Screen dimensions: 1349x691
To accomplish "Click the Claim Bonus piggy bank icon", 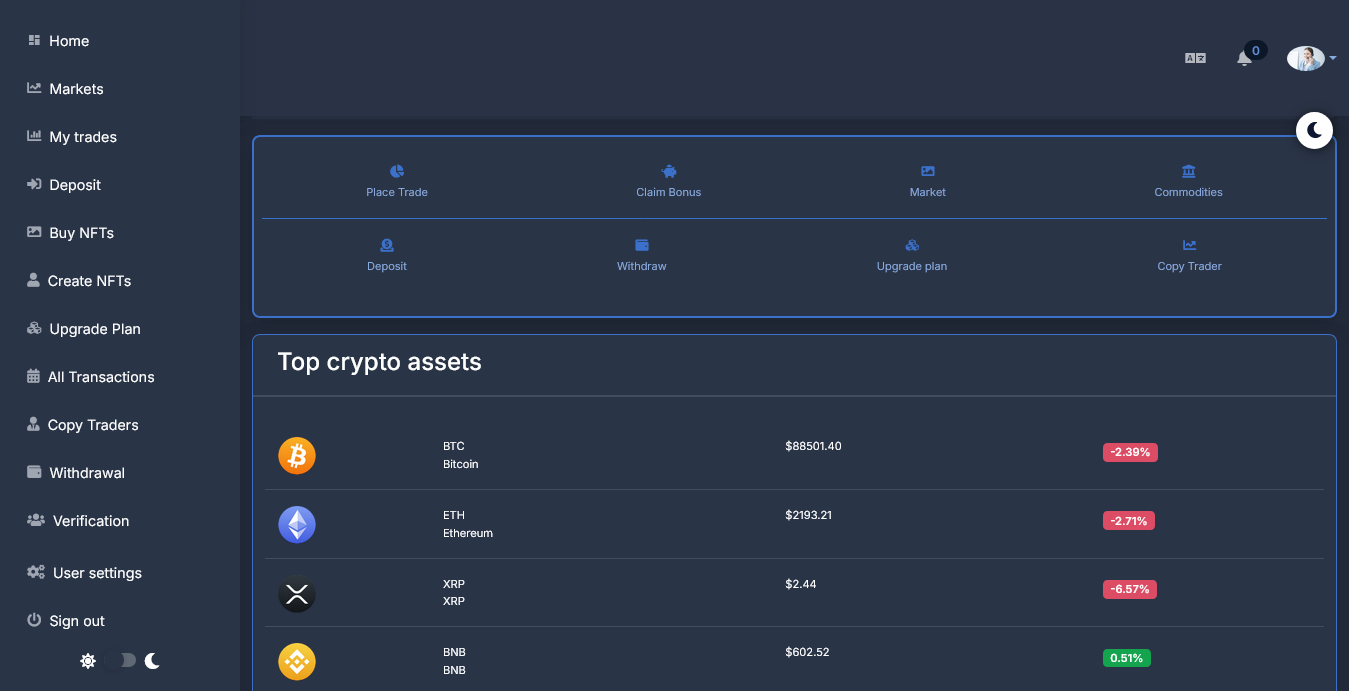I will click(x=669, y=172).
